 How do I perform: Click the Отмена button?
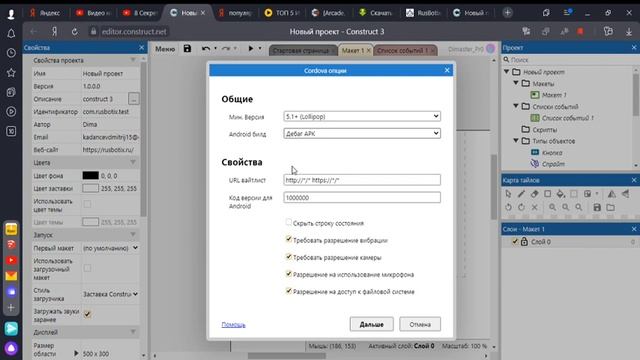pos(420,324)
